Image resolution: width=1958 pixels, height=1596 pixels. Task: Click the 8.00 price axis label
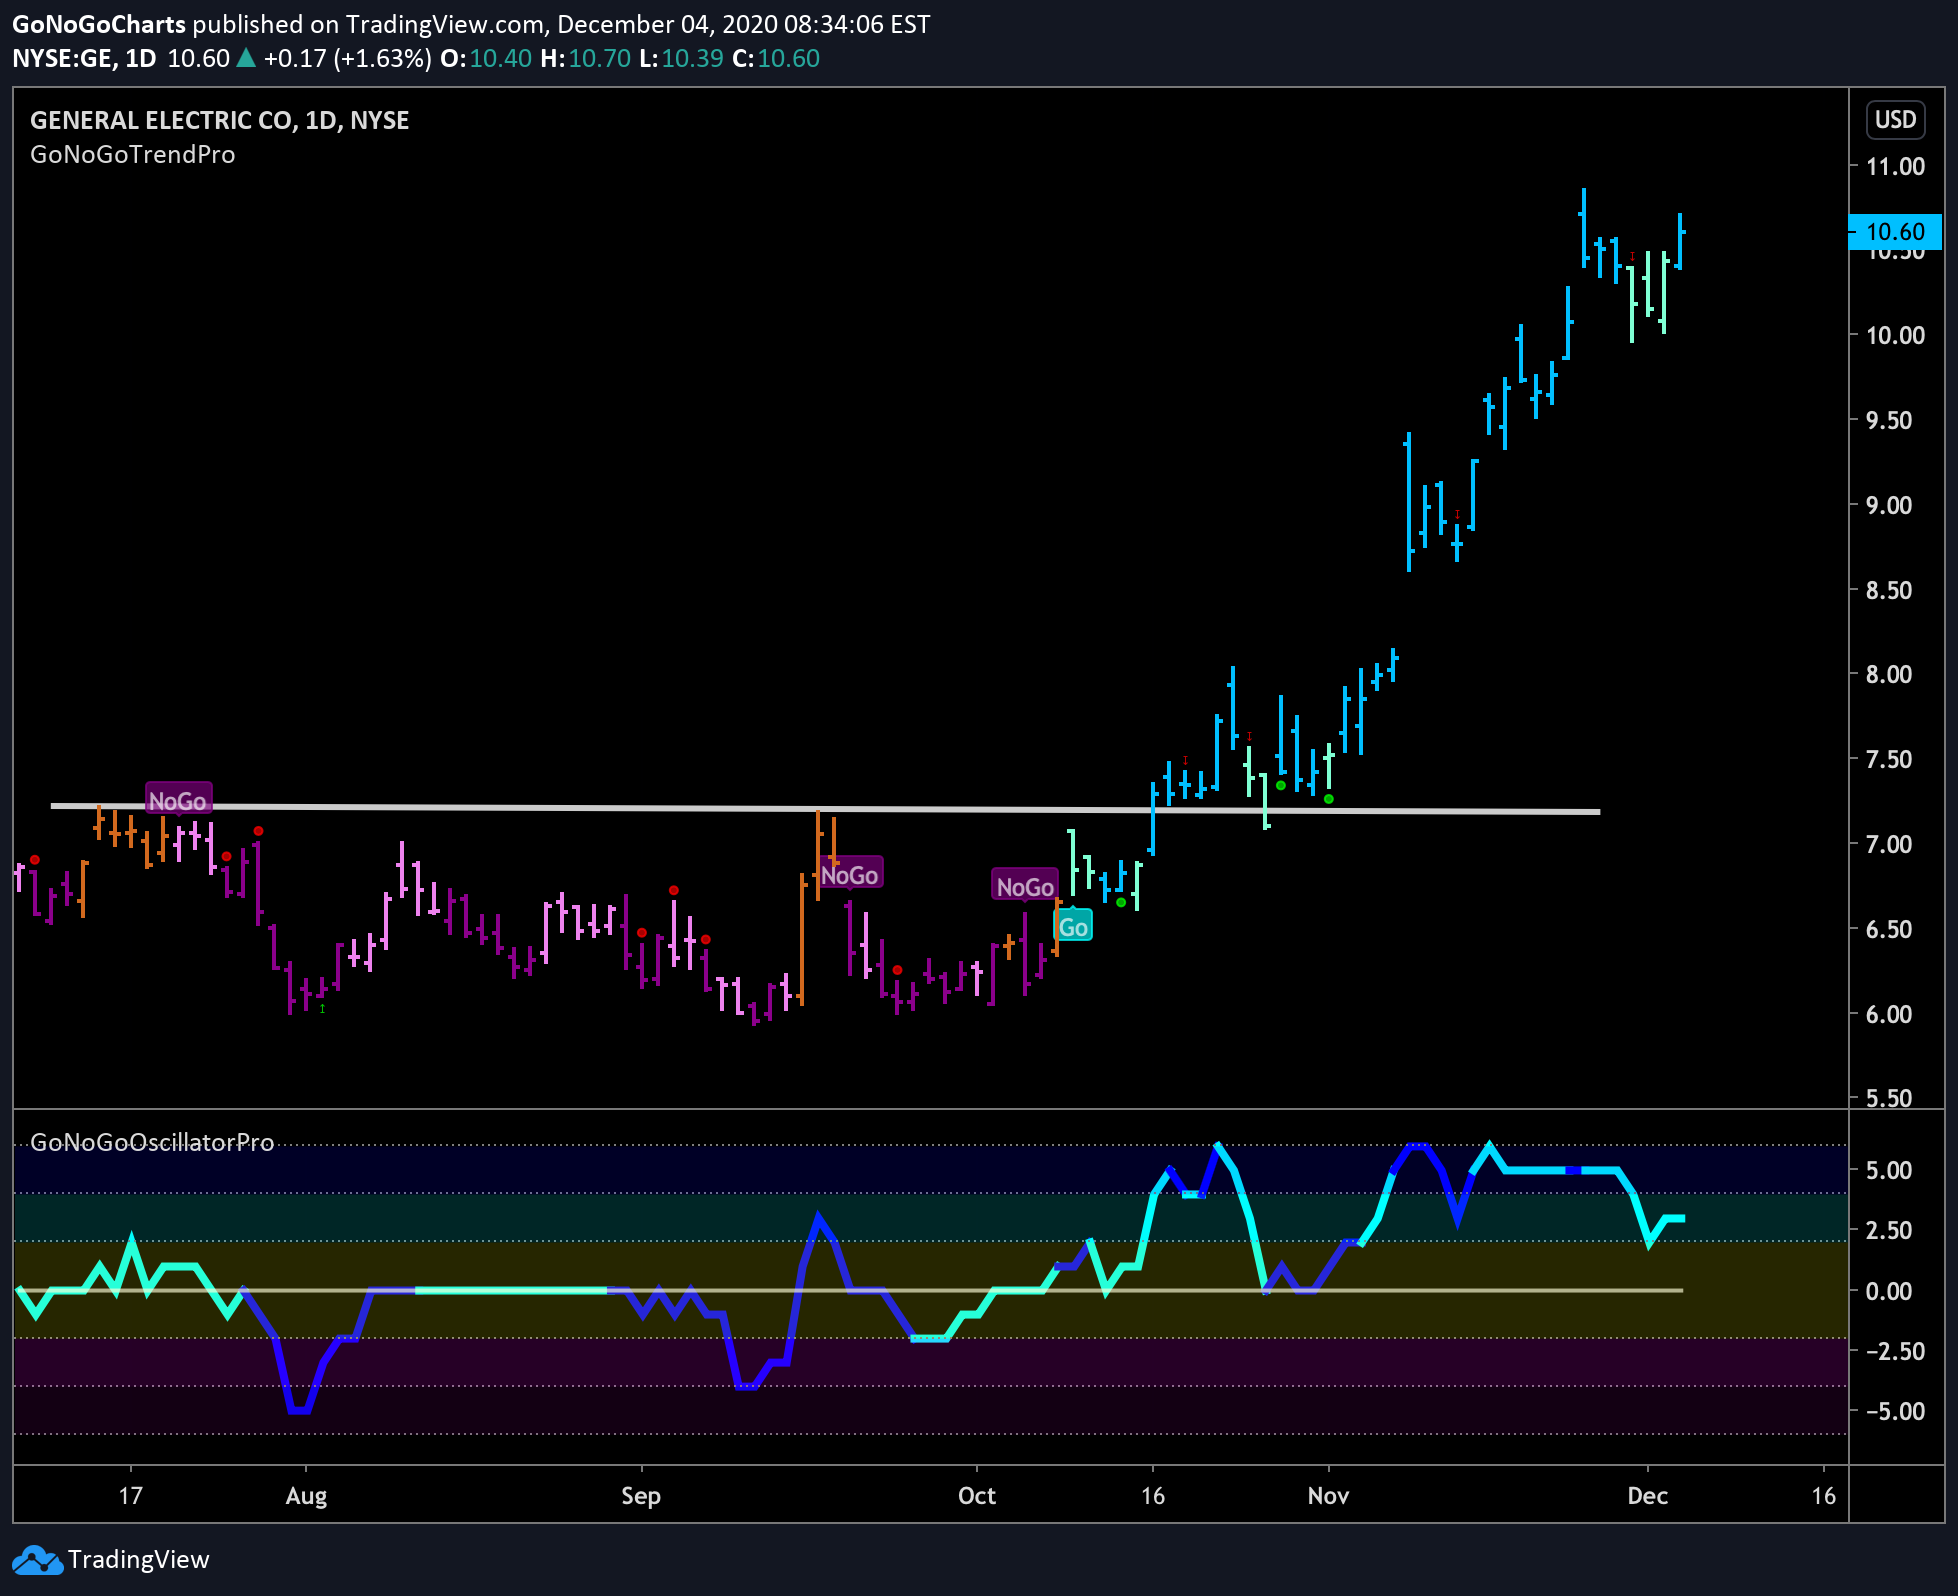click(1889, 674)
